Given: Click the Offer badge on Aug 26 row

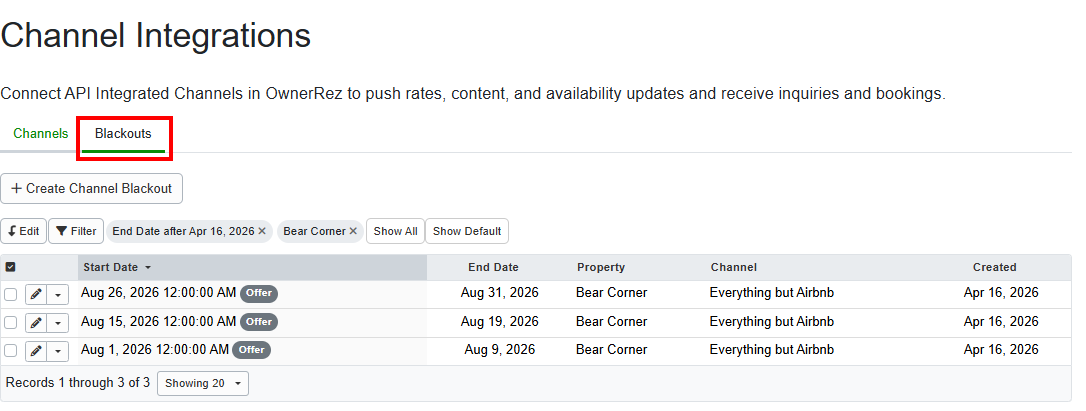Looking at the screenshot, I should [259, 294].
